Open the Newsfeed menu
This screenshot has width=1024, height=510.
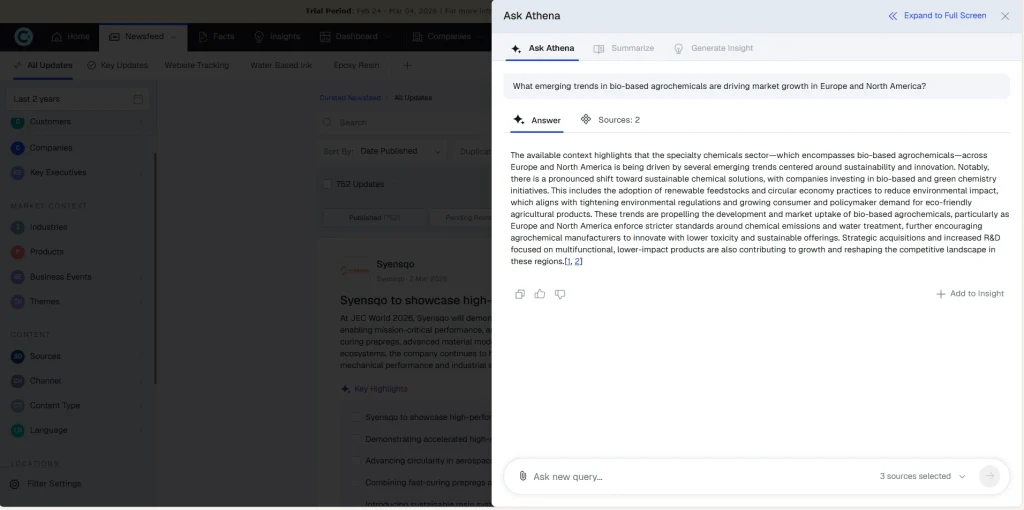pos(143,37)
